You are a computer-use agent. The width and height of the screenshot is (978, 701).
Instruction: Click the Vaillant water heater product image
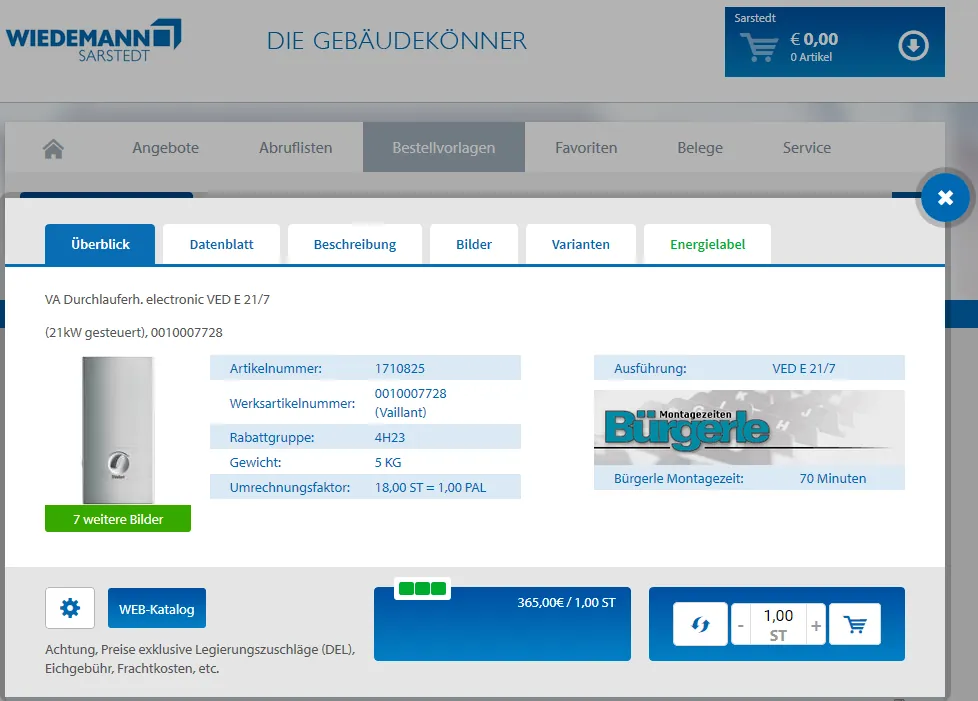click(118, 430)
